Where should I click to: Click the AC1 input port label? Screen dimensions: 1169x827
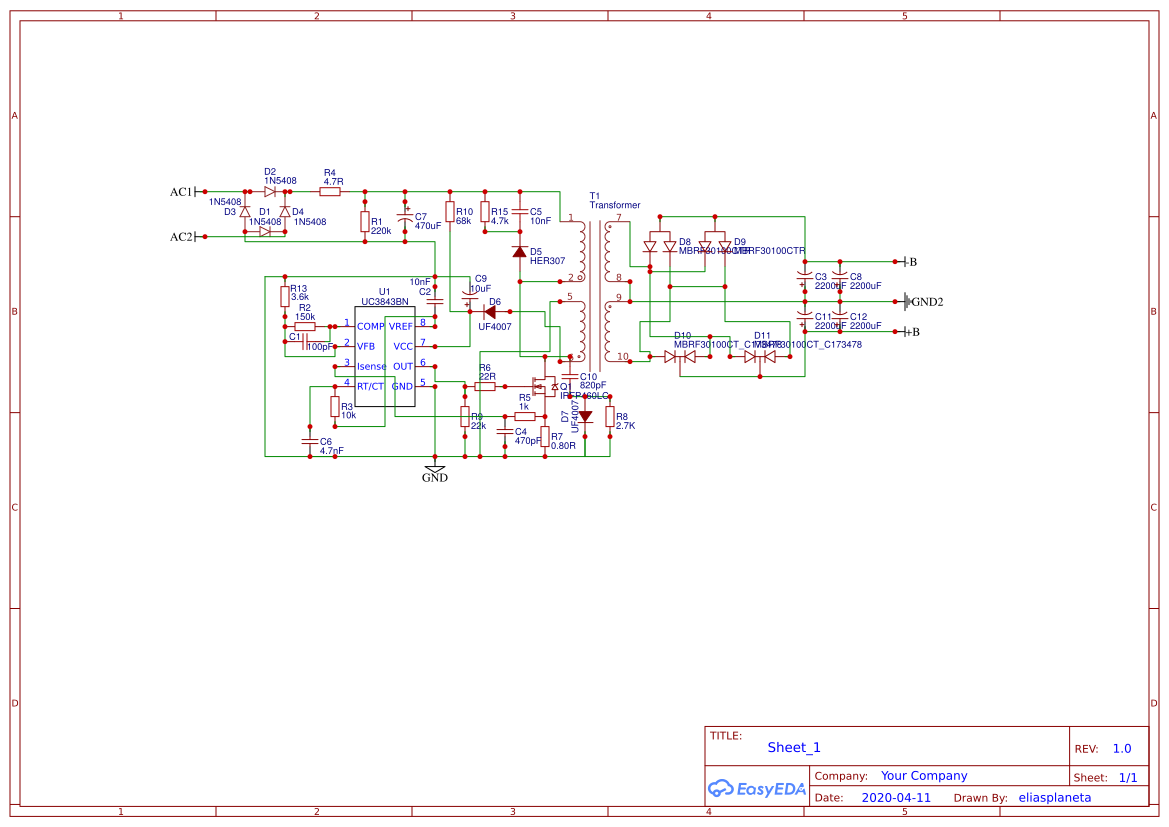[x=182, y=190]
